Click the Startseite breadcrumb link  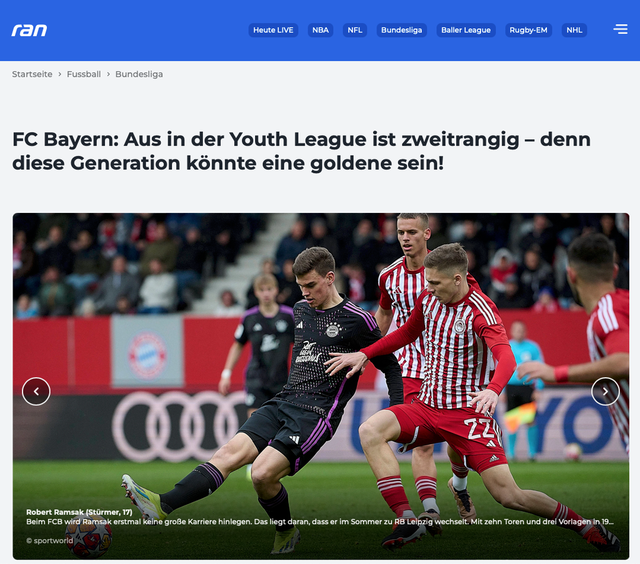tap(32, 74)
